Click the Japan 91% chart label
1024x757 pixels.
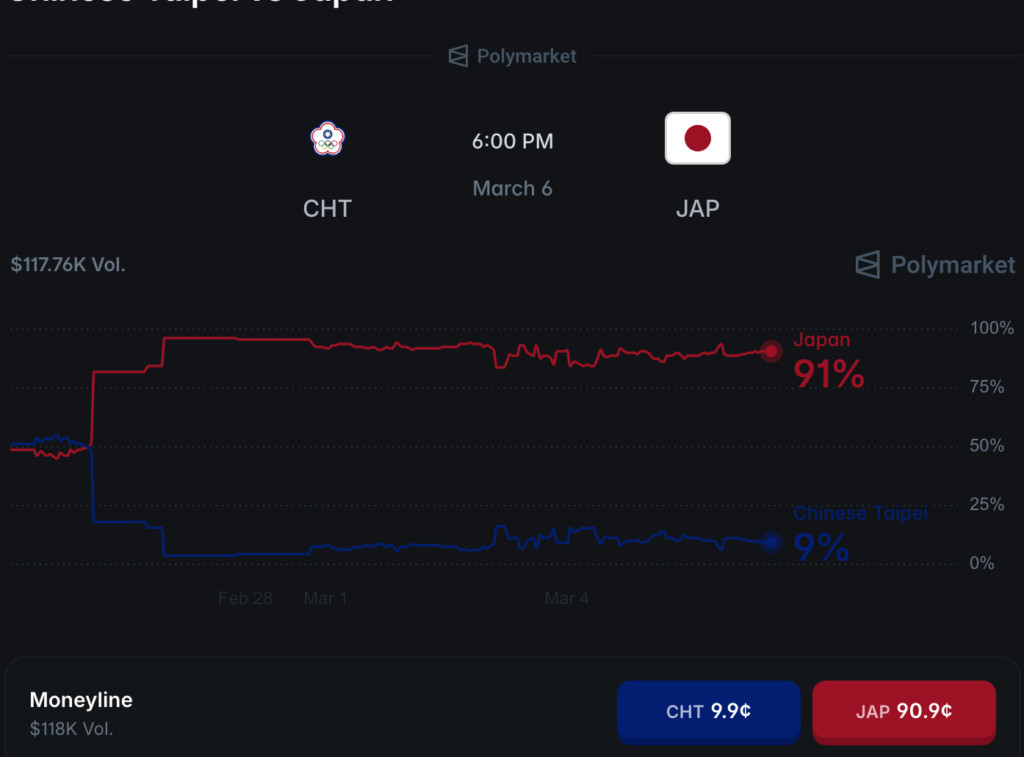click(x=828, y=364)
